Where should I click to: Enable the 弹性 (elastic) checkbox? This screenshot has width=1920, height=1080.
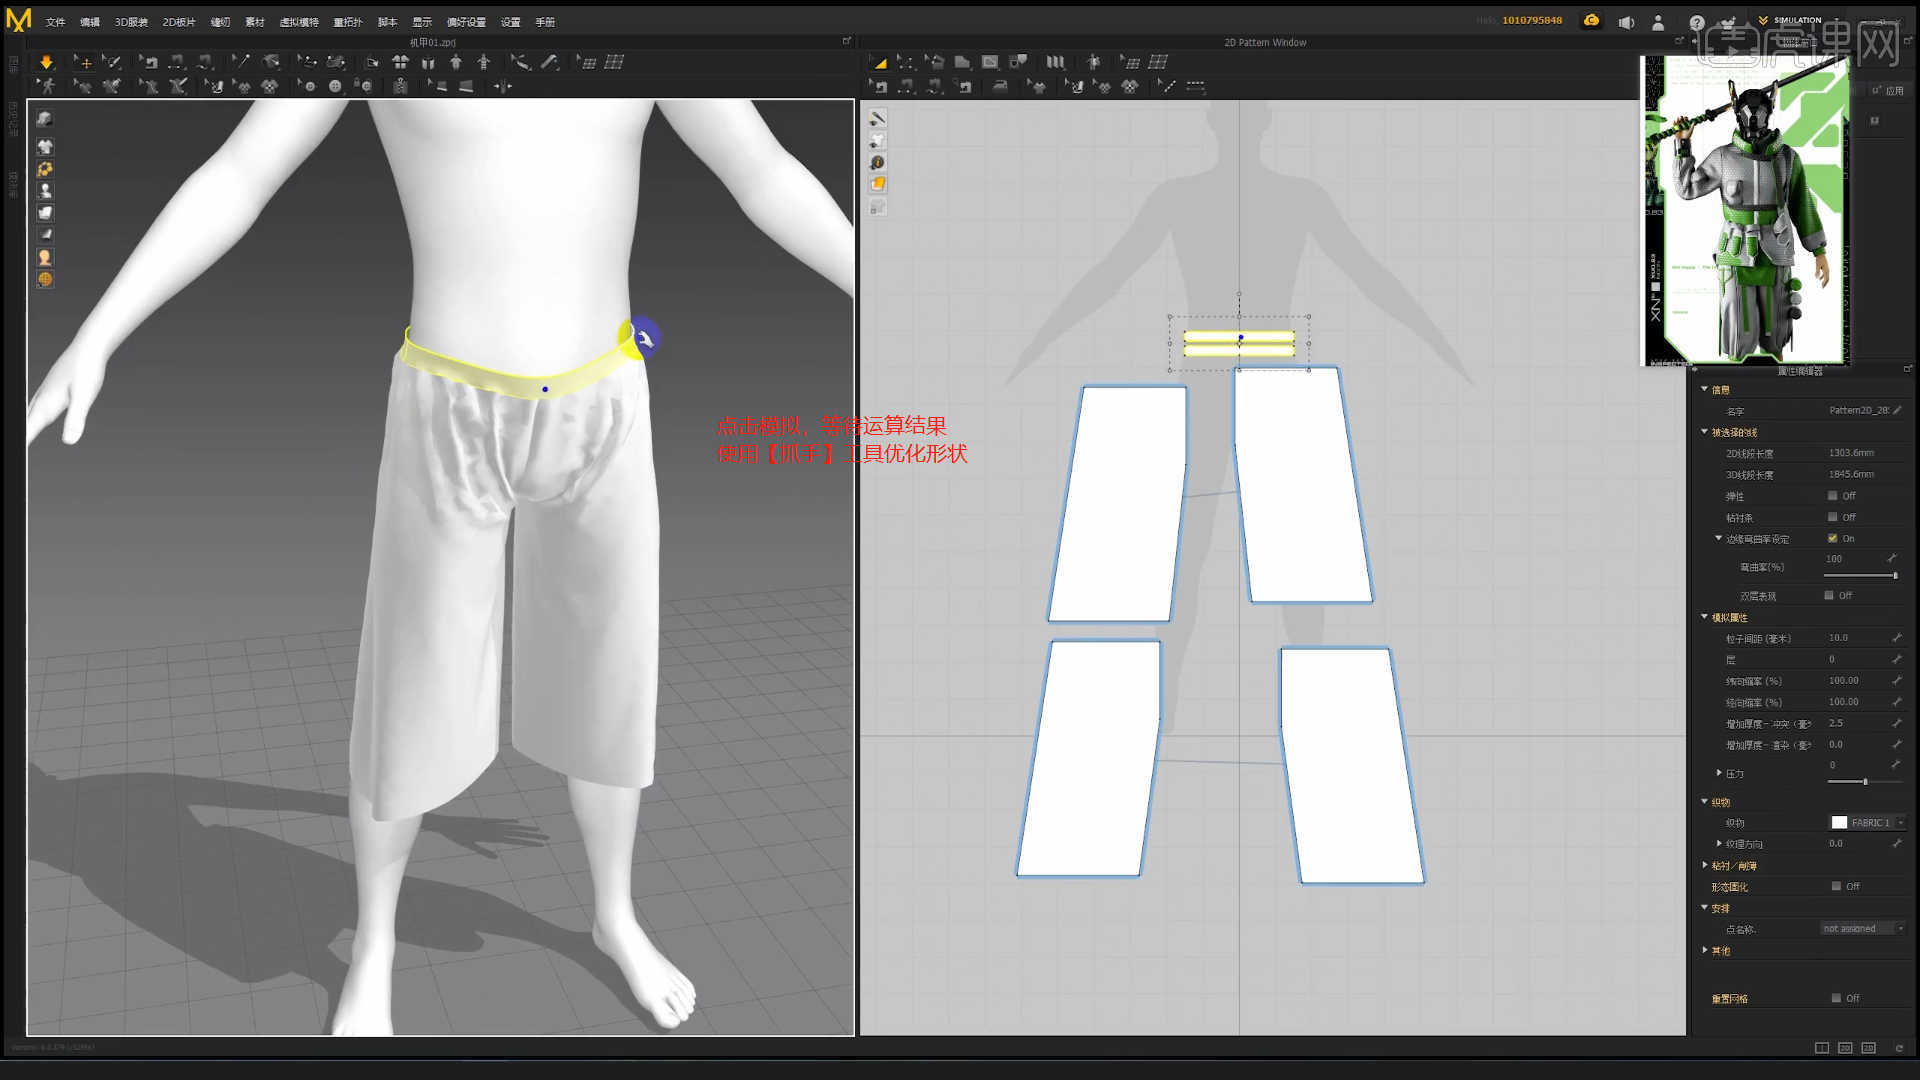(x=1832, y=496)
